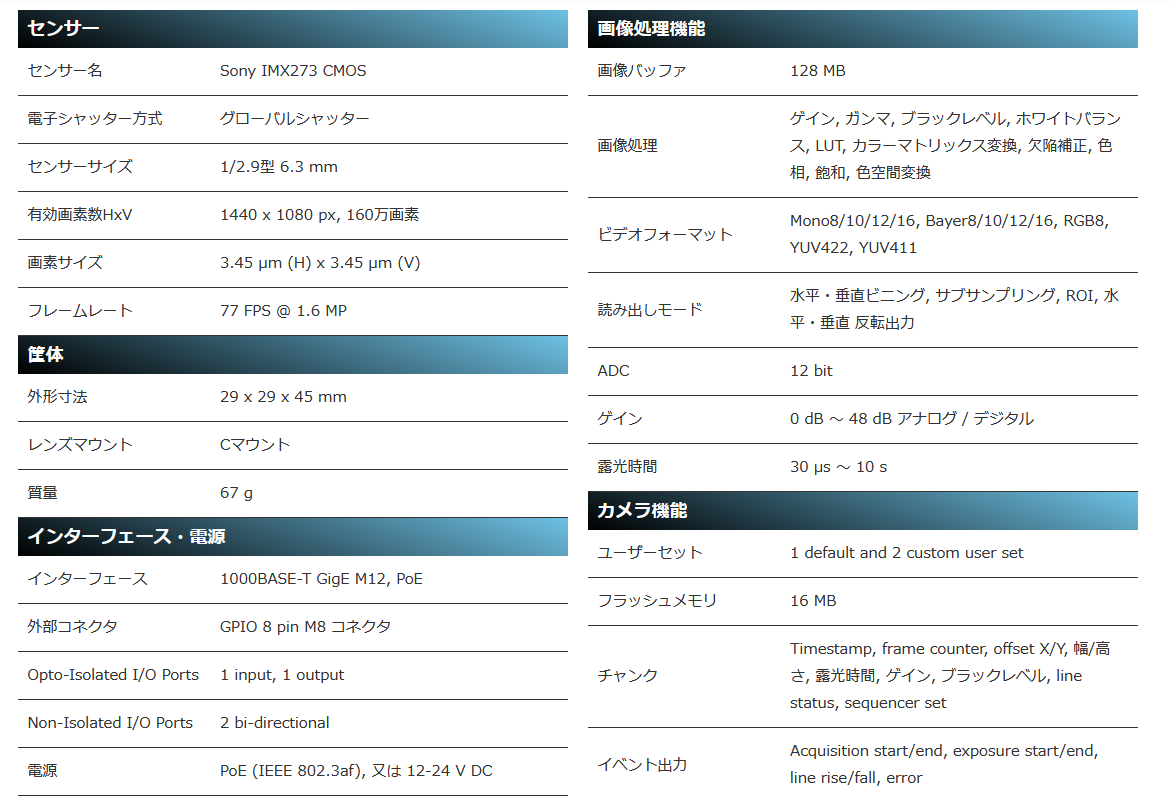Select the 67 g value
Viewport: 1170px width, 798px height.
tap(237, 493)
